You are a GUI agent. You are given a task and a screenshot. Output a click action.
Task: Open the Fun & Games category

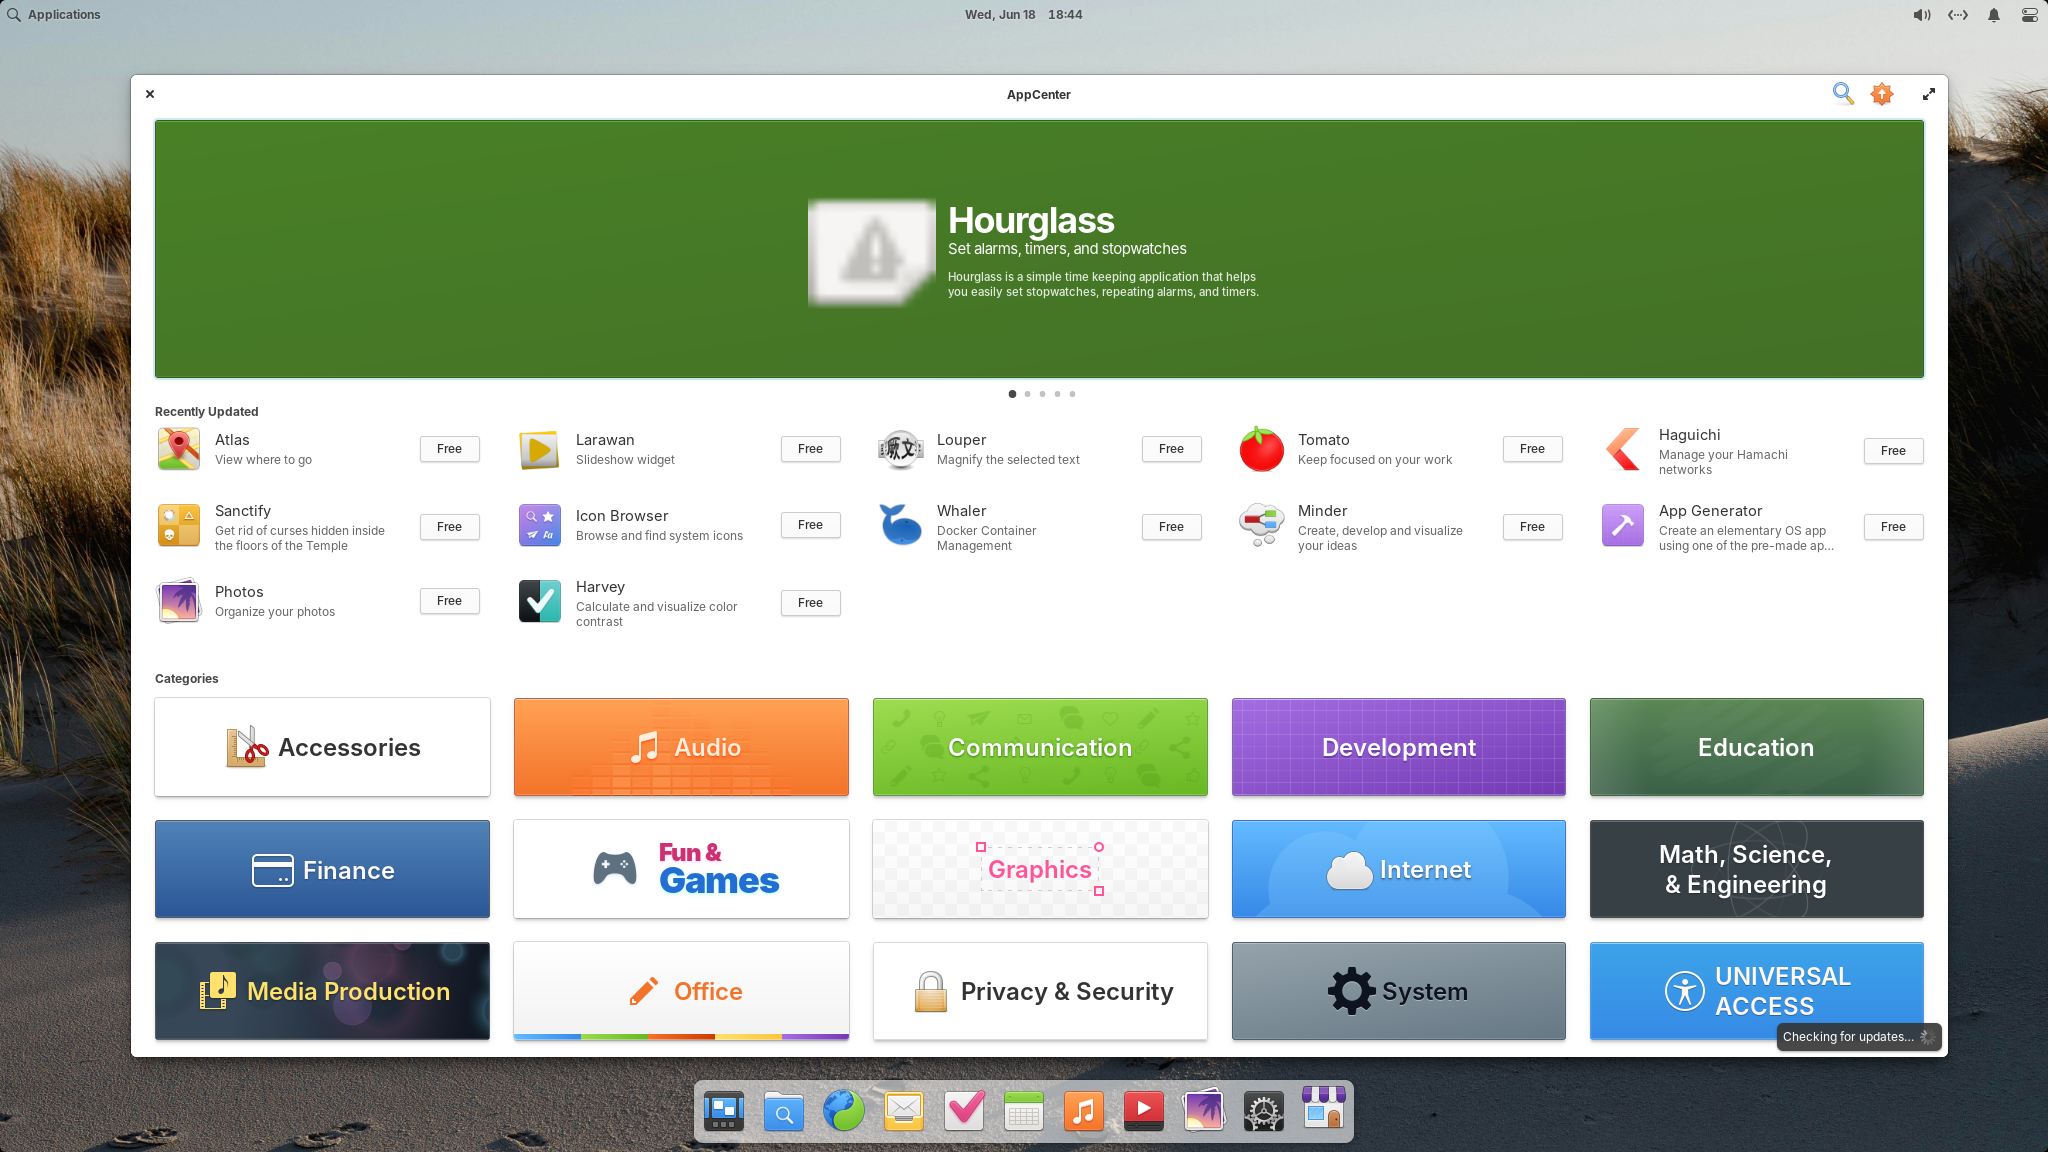pyautogui.click(x=681, y=869)
